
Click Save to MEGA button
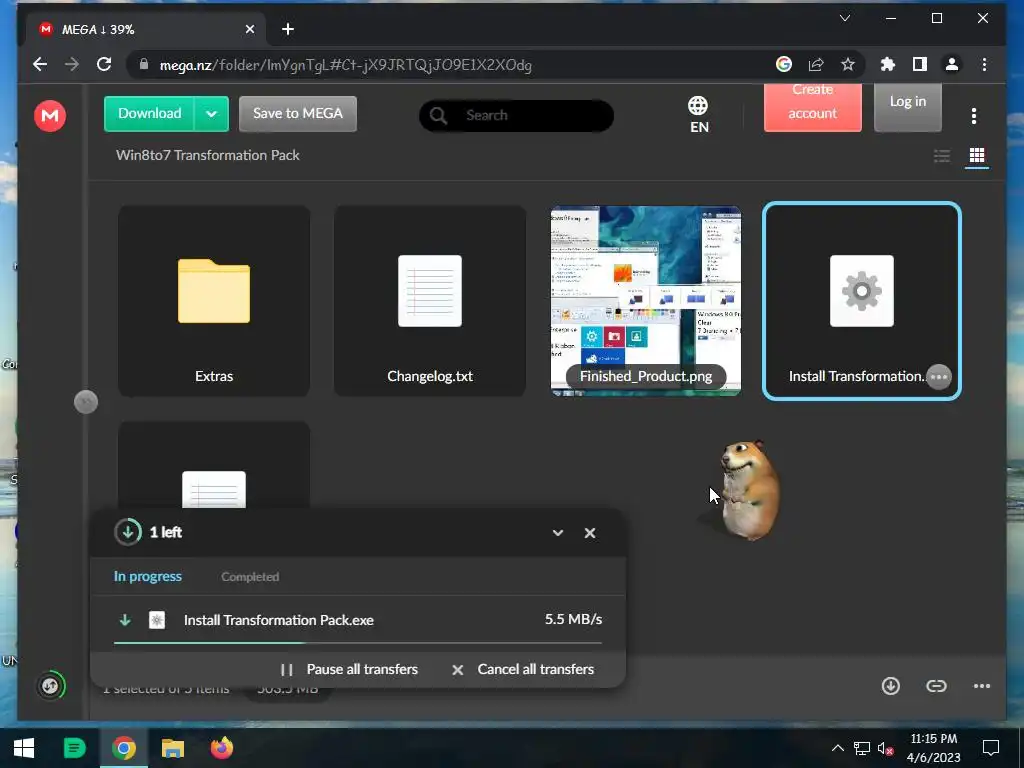[x=298, y=114]
